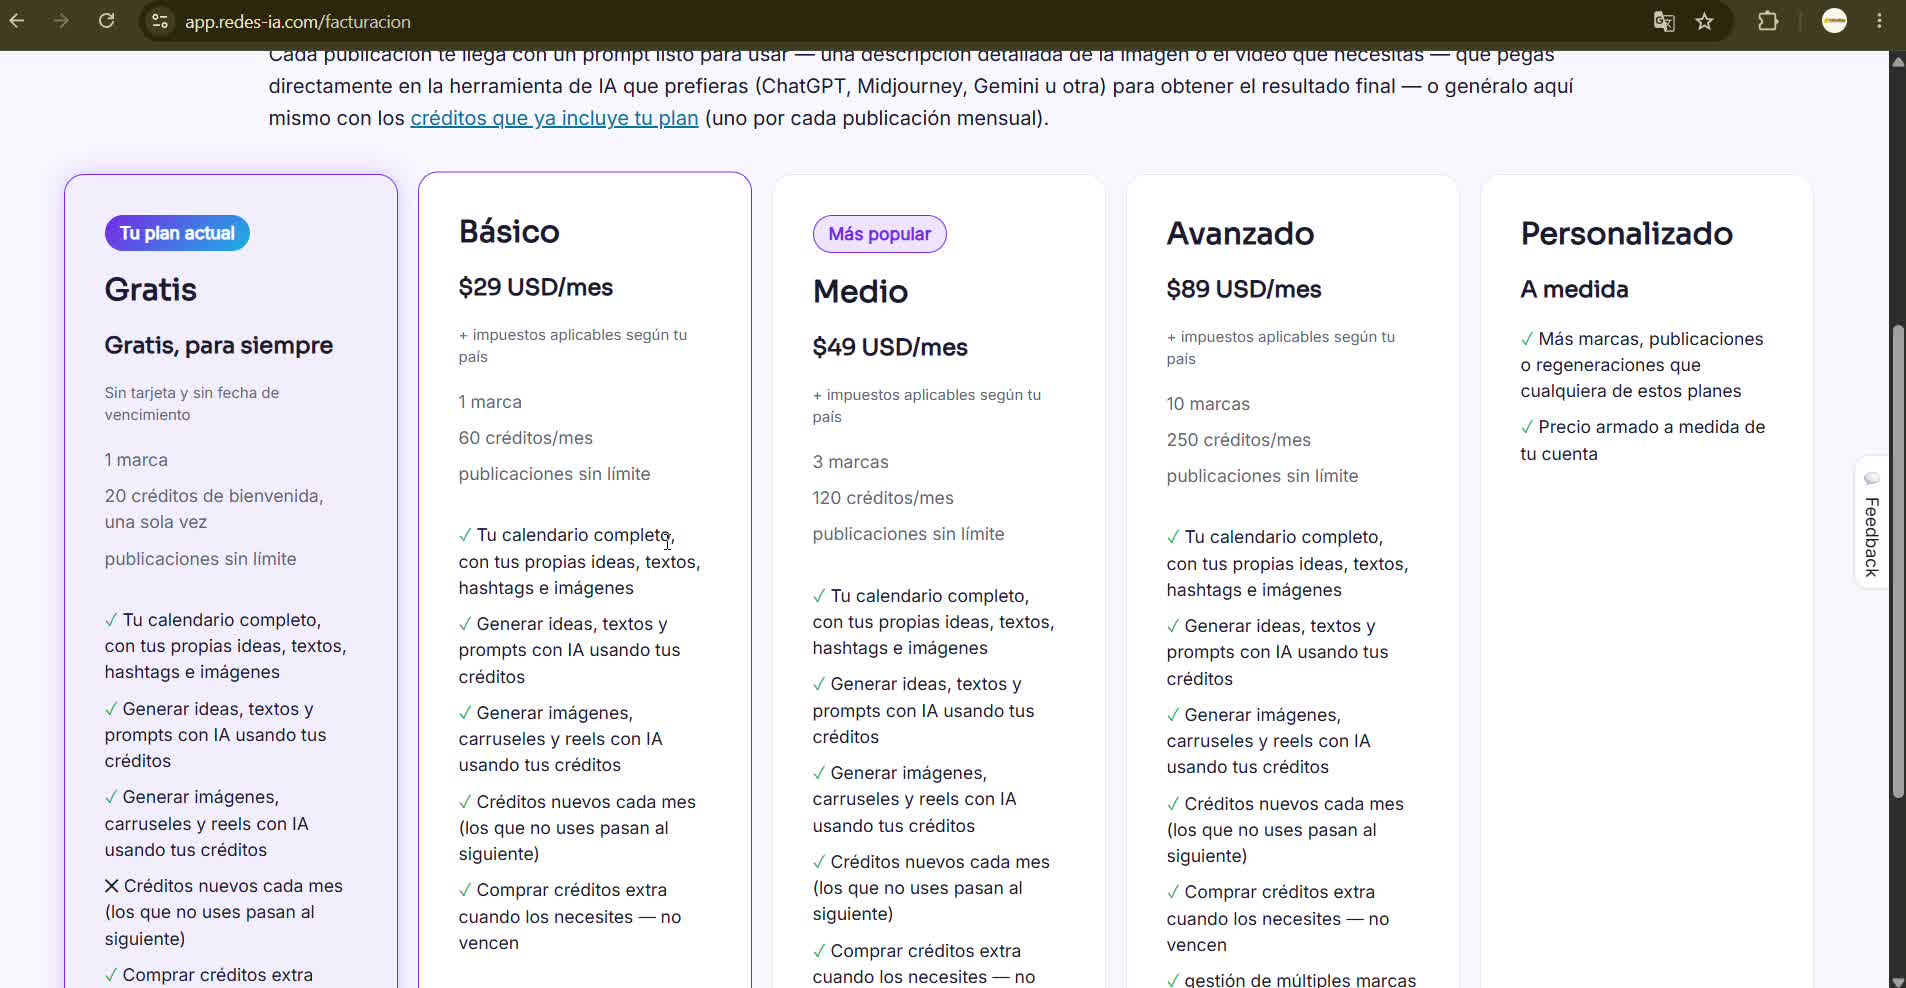Click the $49 USD/mes price
Viewport: 1906px width, 988px height.
coord(890,347)
